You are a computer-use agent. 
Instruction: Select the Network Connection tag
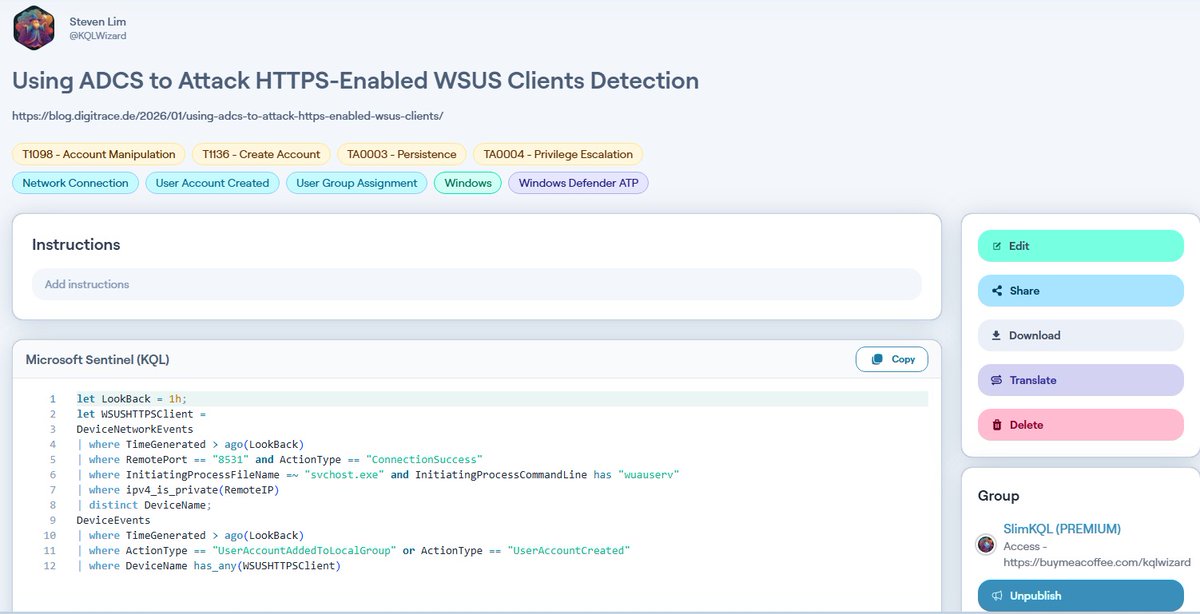[76, 183]
